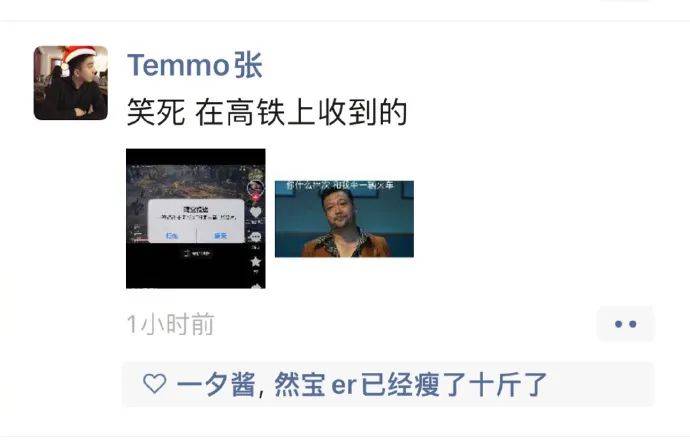Image resolution: width=690 pixels, height=442 pixels.
Task: Tap the red follow plus under creator avatar
Action: 256,197
